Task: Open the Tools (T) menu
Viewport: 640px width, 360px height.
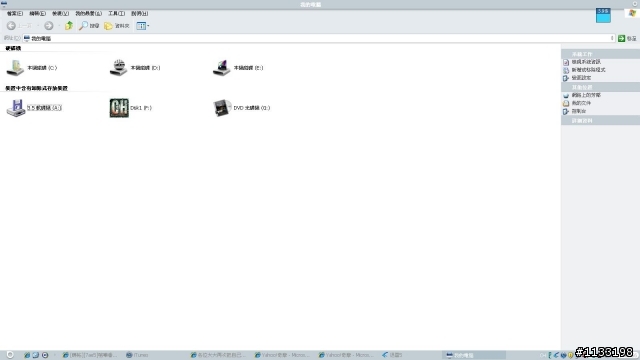Action: [x=116, y=13]
